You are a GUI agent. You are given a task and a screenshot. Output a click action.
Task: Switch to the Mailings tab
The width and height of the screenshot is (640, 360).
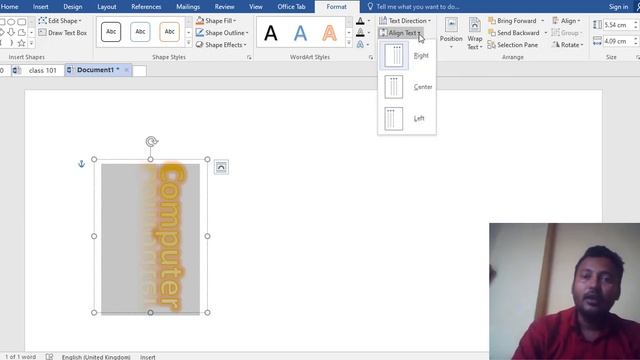click(x=188, y=7)
